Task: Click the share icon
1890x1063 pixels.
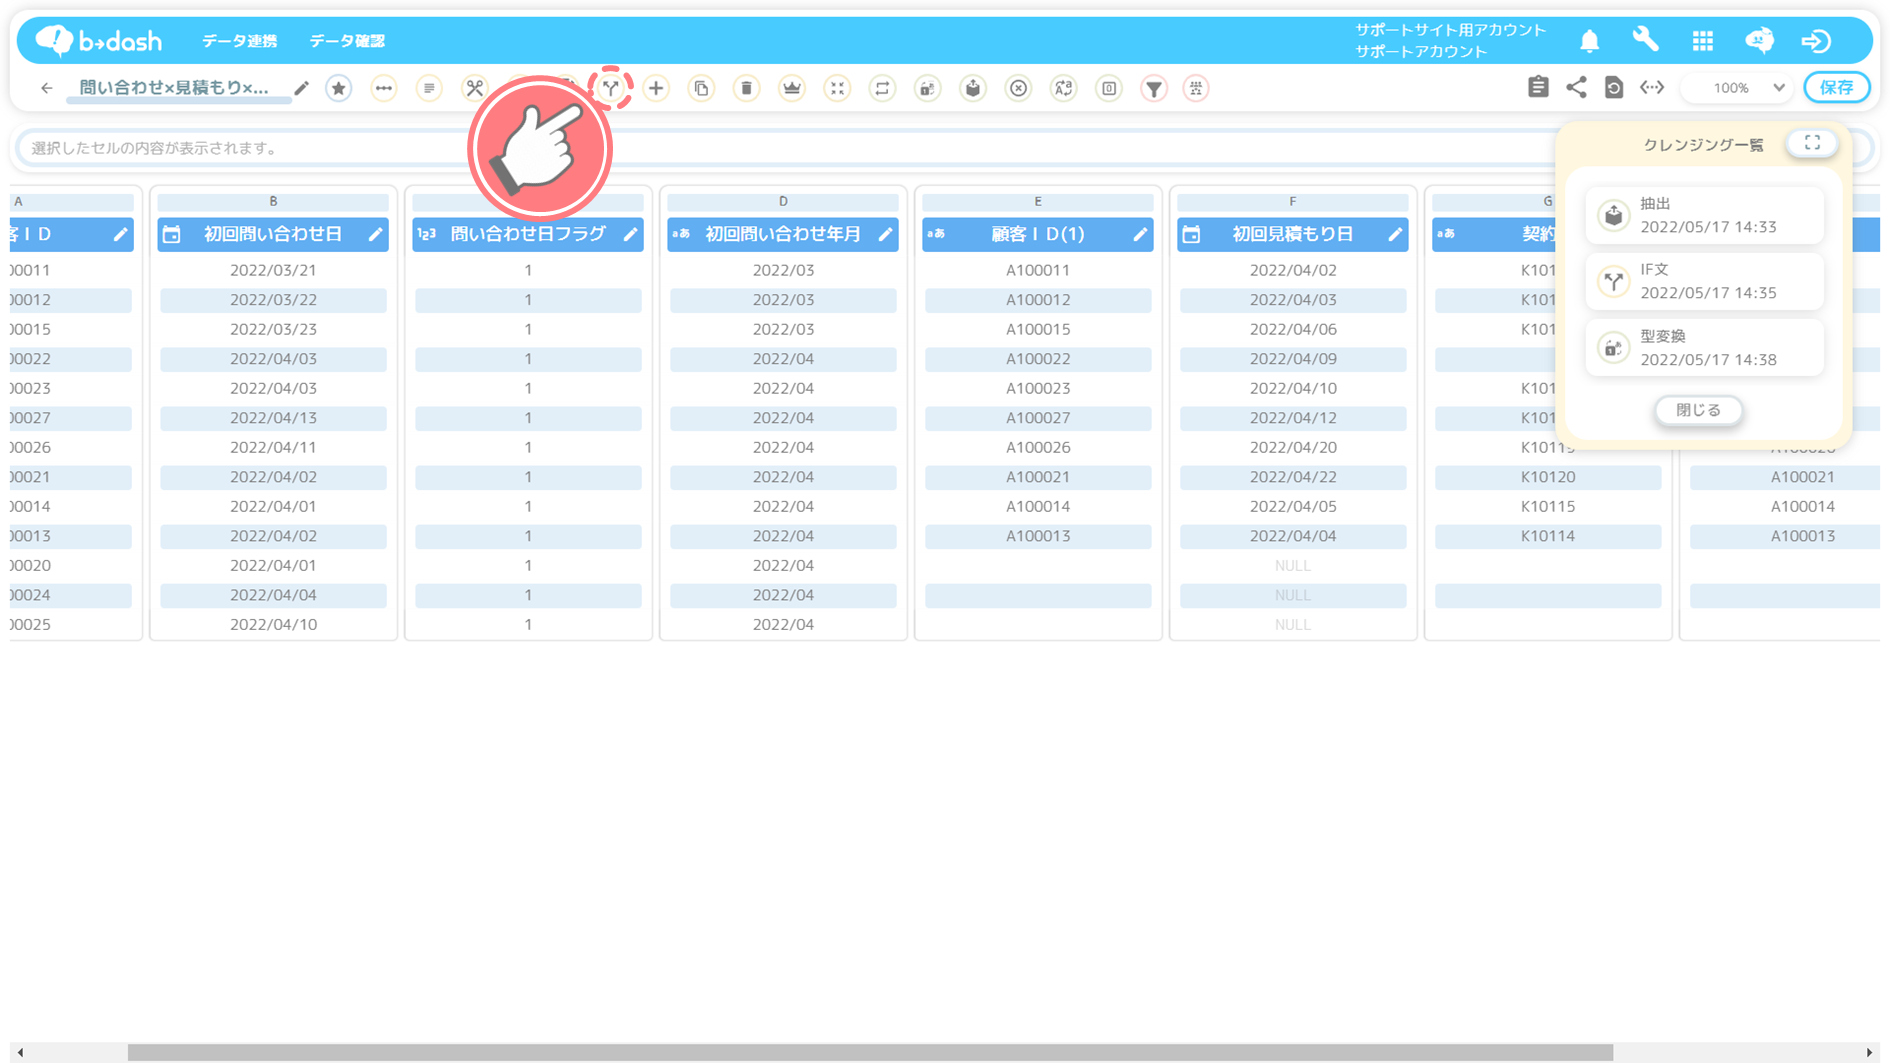Action: pyautogui.click(x=1576, y=87)
